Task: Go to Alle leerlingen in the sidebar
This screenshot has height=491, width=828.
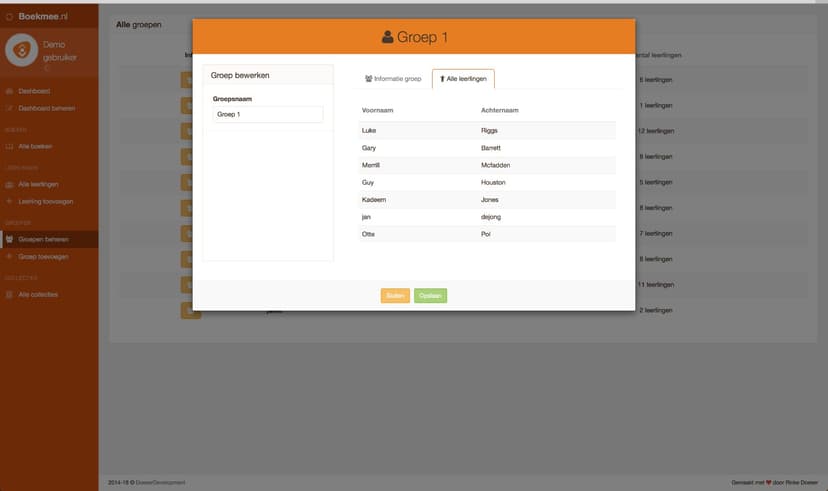Action: pos(39,184)
